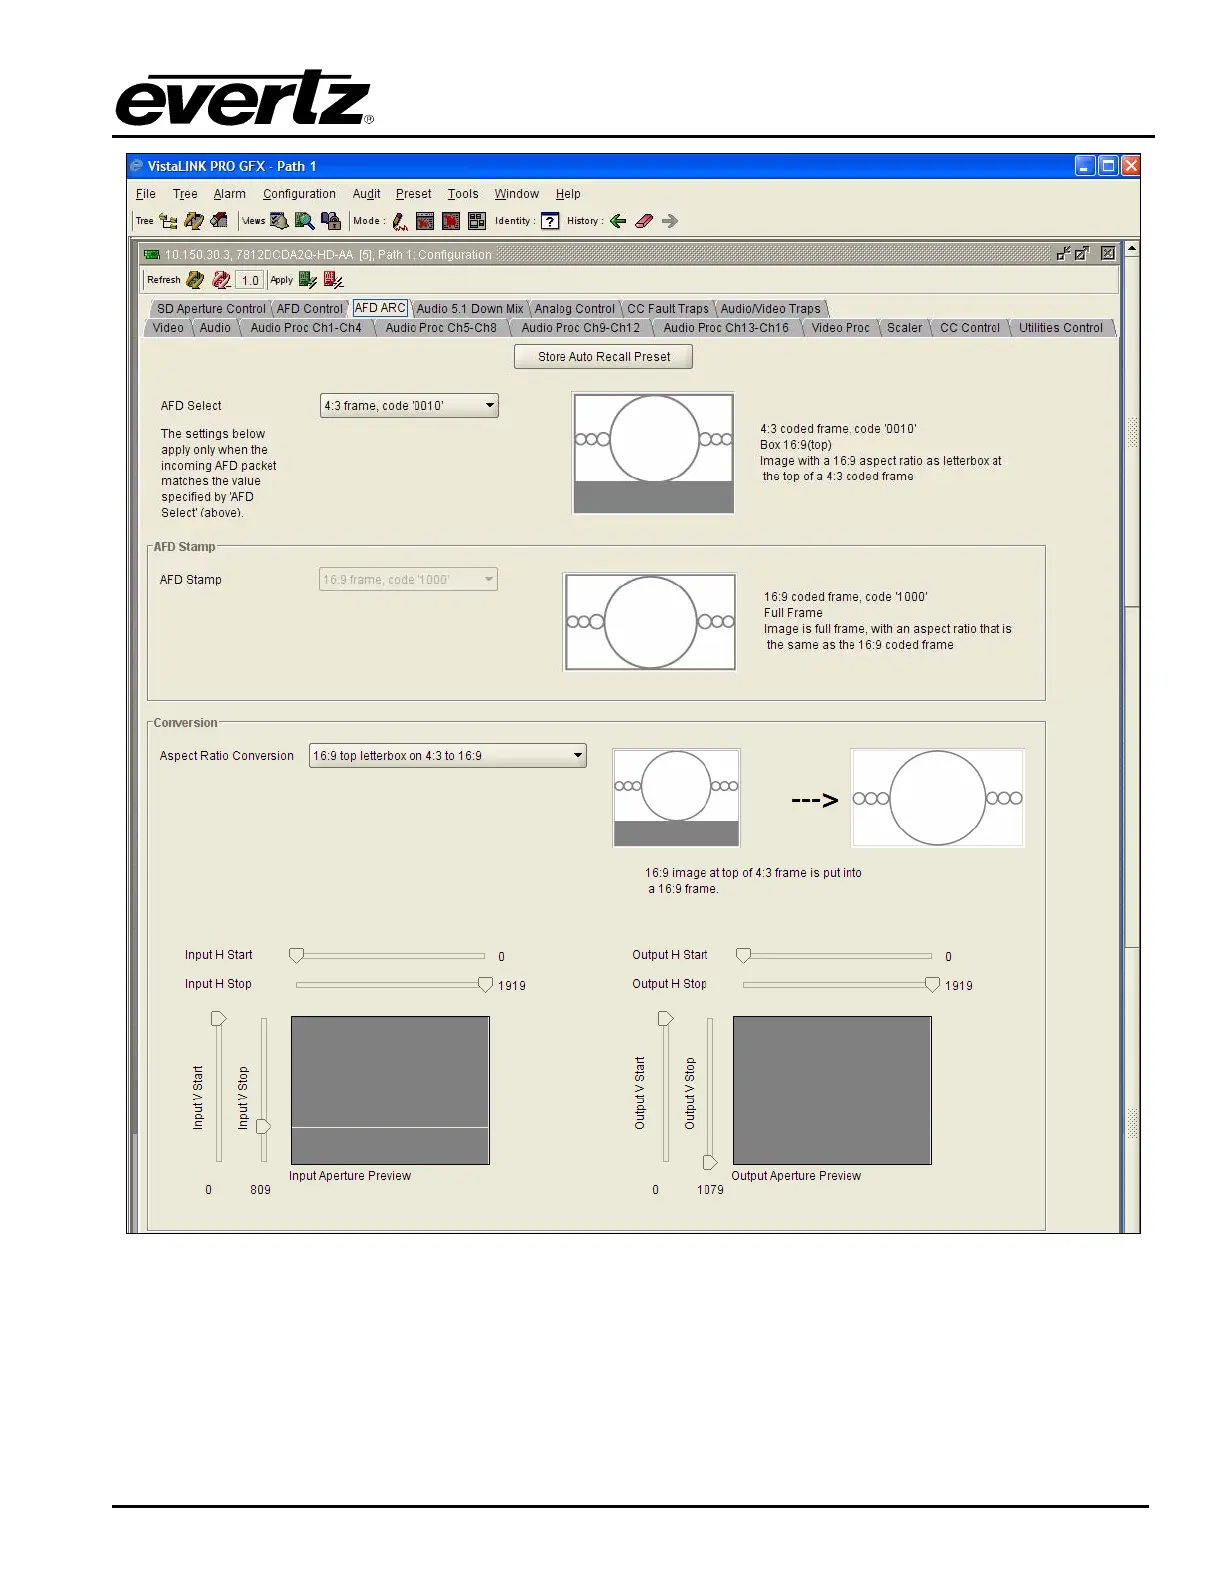Click the padlock Views icon
The image size is (1224, 1584).
click(x=331, y=221)
